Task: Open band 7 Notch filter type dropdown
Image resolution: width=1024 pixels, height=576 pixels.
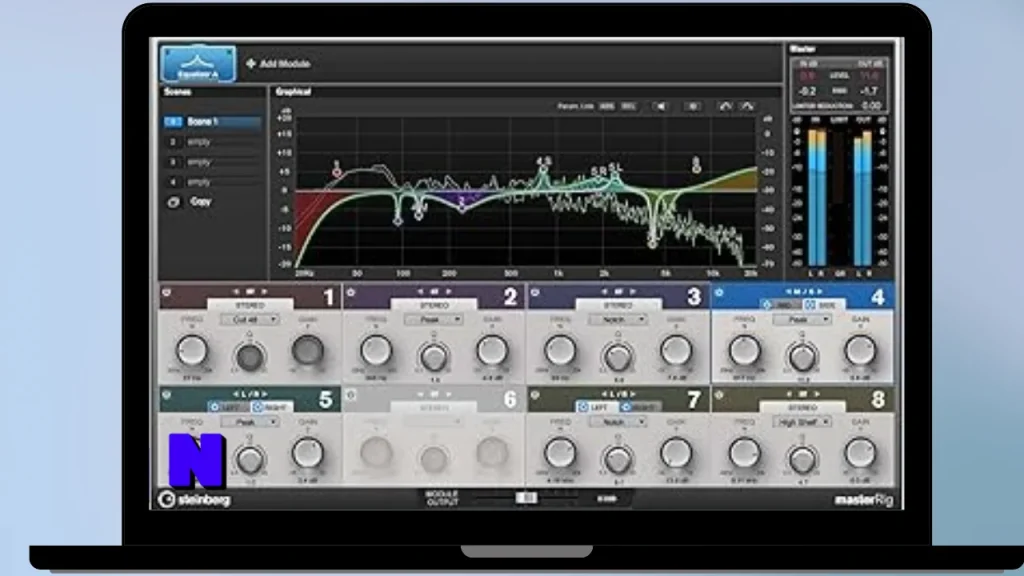Action: point(618,422)
